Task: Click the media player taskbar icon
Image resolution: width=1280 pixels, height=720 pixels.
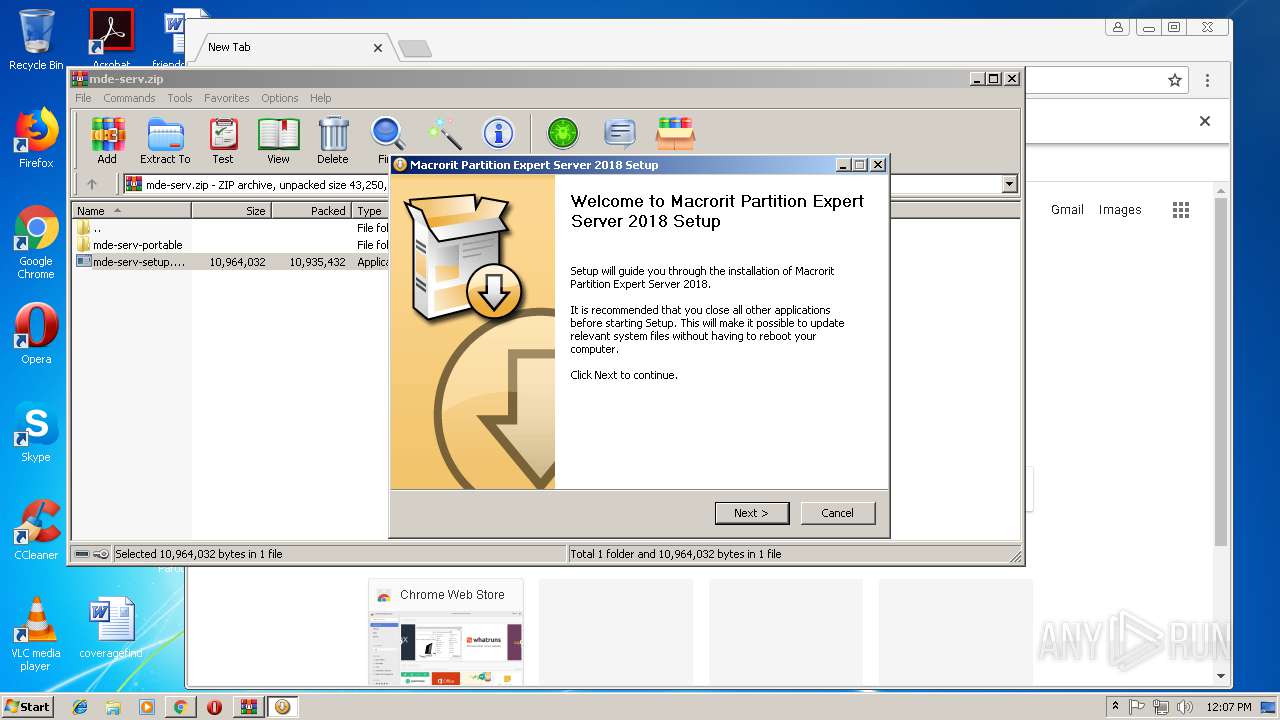Action: (146, 707)
